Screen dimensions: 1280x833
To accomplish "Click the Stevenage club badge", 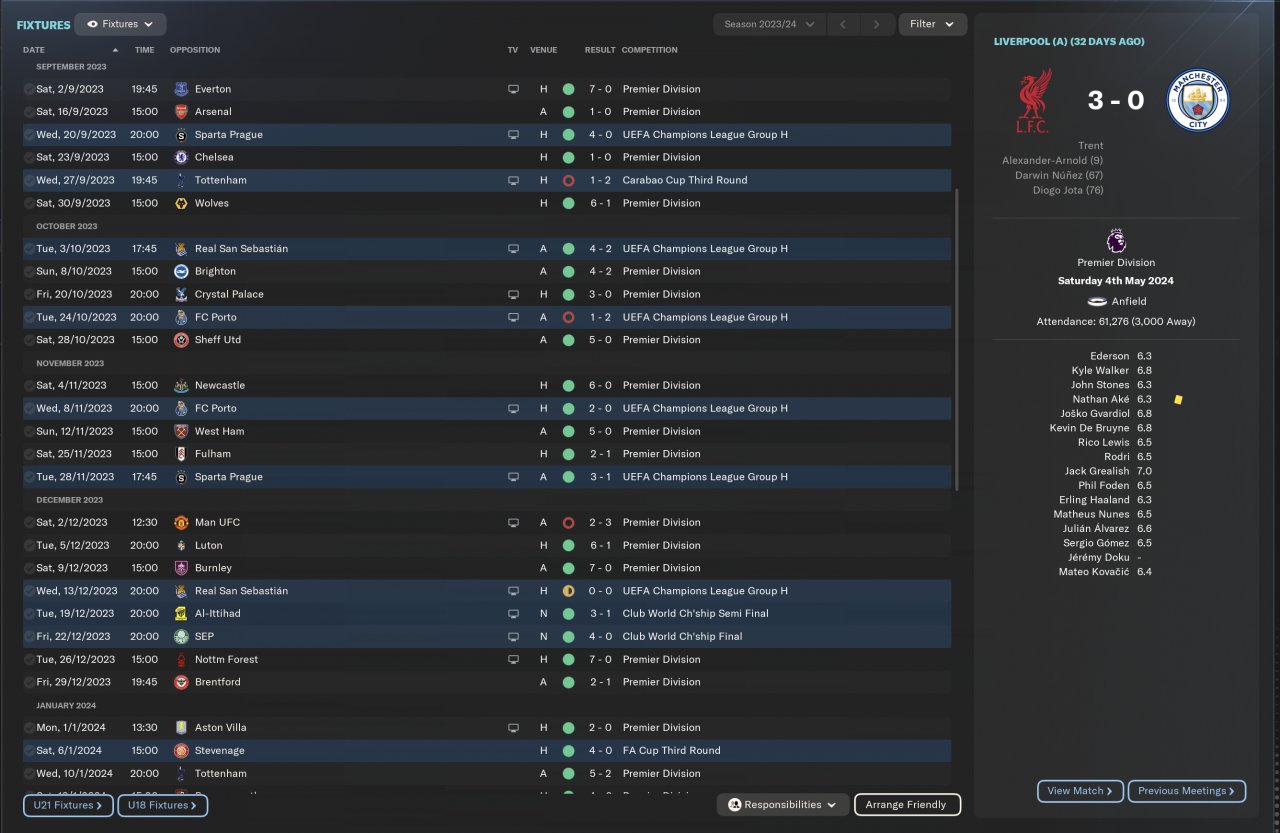I will (x=181, y=750).
